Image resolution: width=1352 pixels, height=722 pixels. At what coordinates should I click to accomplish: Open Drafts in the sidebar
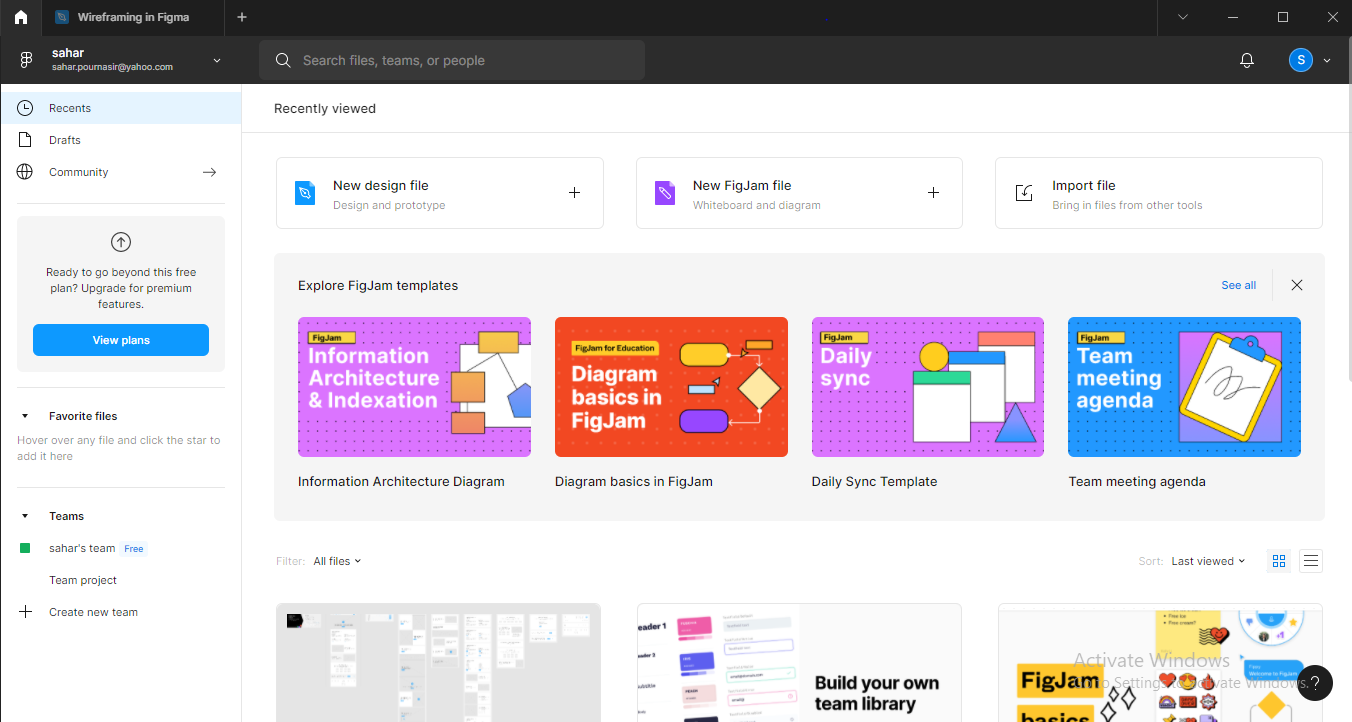coord(120,140)
